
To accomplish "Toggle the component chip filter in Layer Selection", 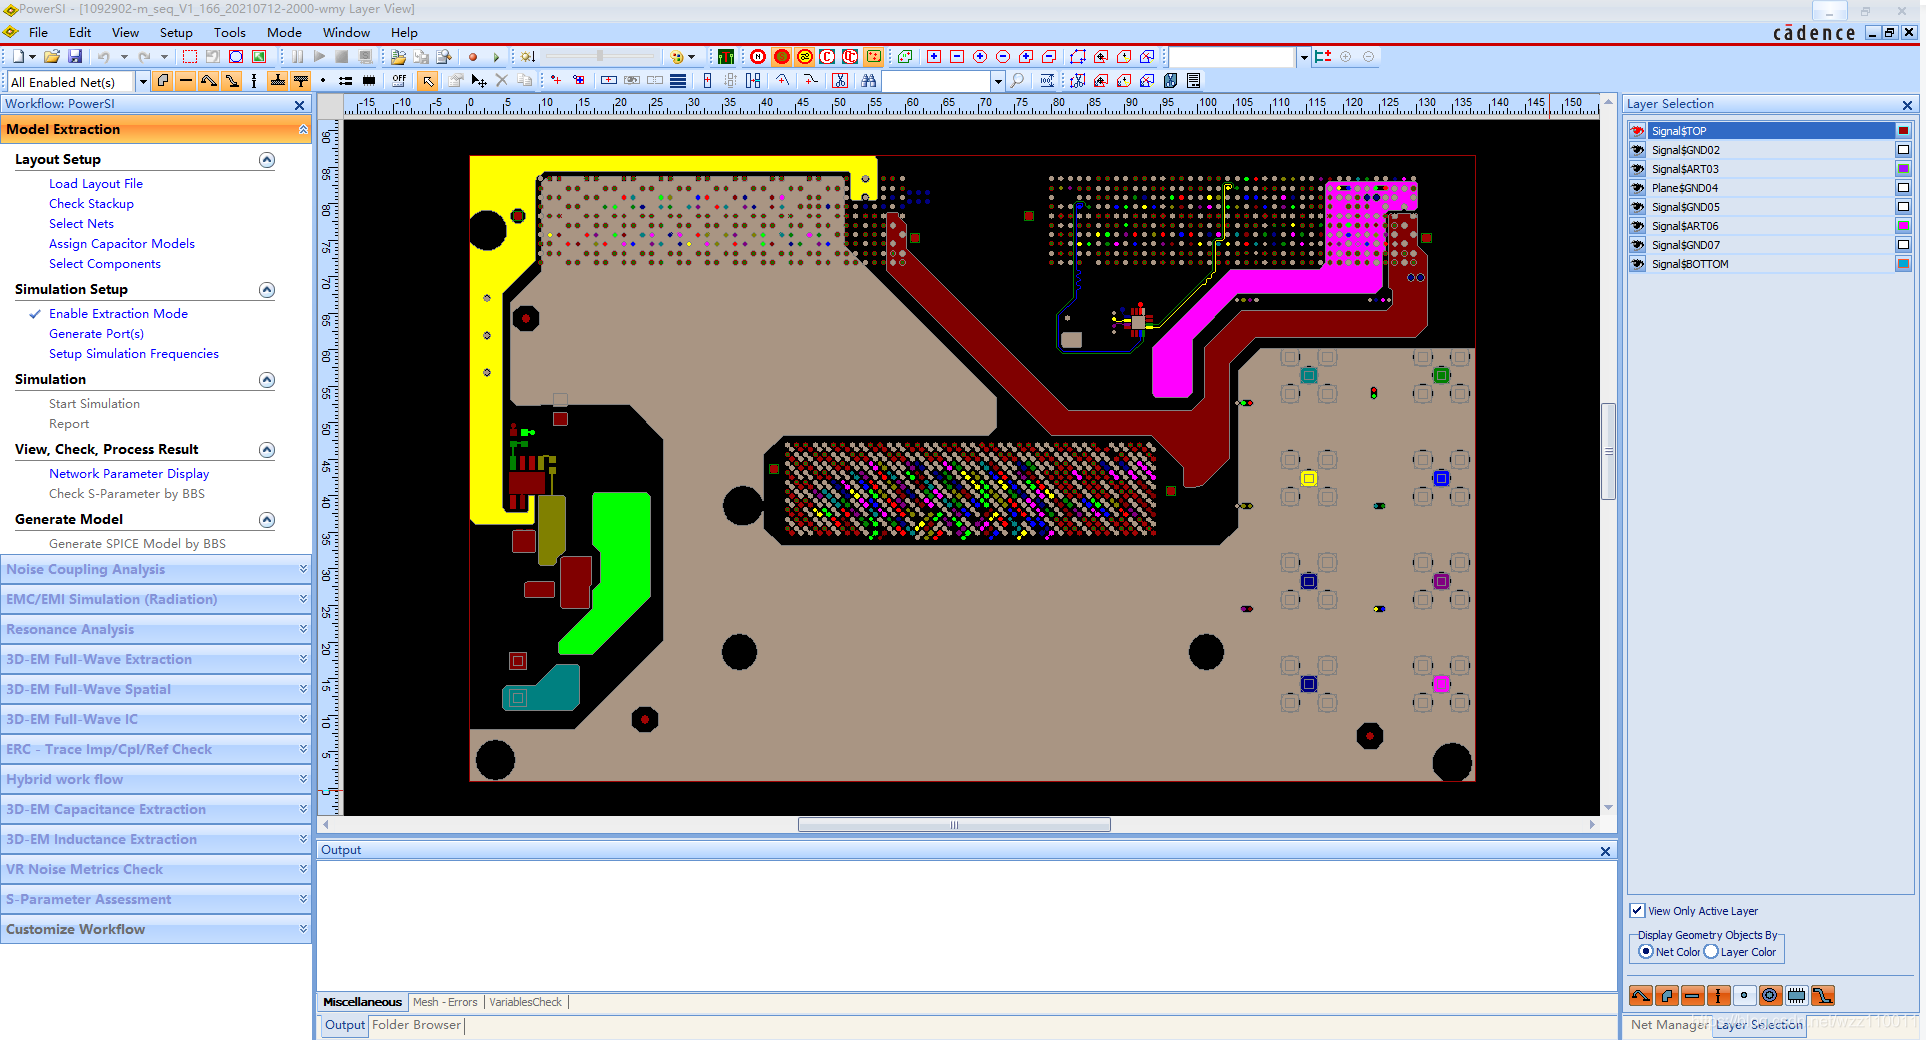I will pos(1796,995).
